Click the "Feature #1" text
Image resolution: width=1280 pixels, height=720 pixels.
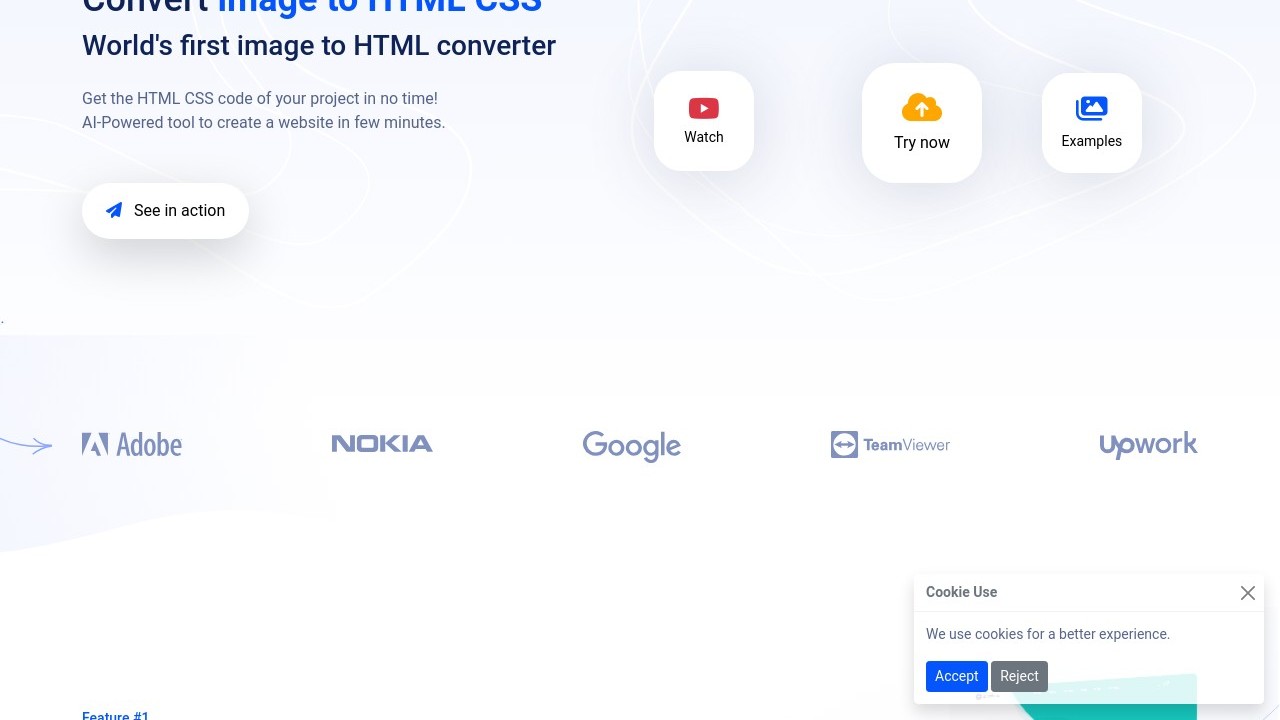pos(115,715)
